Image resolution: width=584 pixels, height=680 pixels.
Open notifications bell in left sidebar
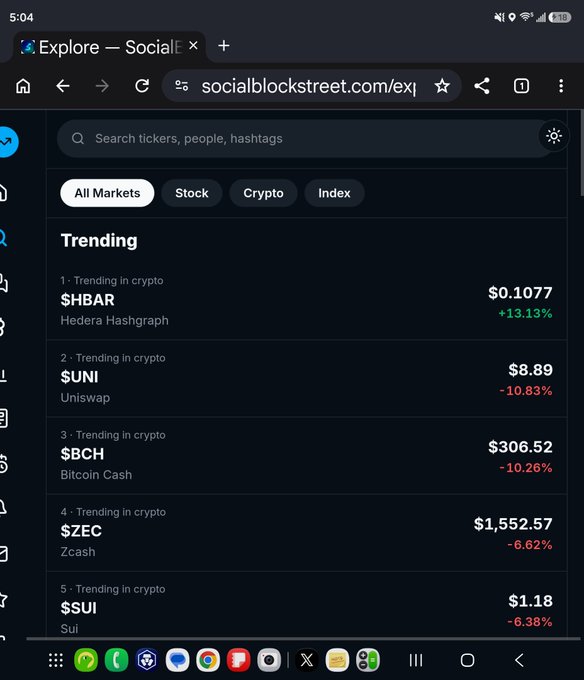[x=3, y=507]
